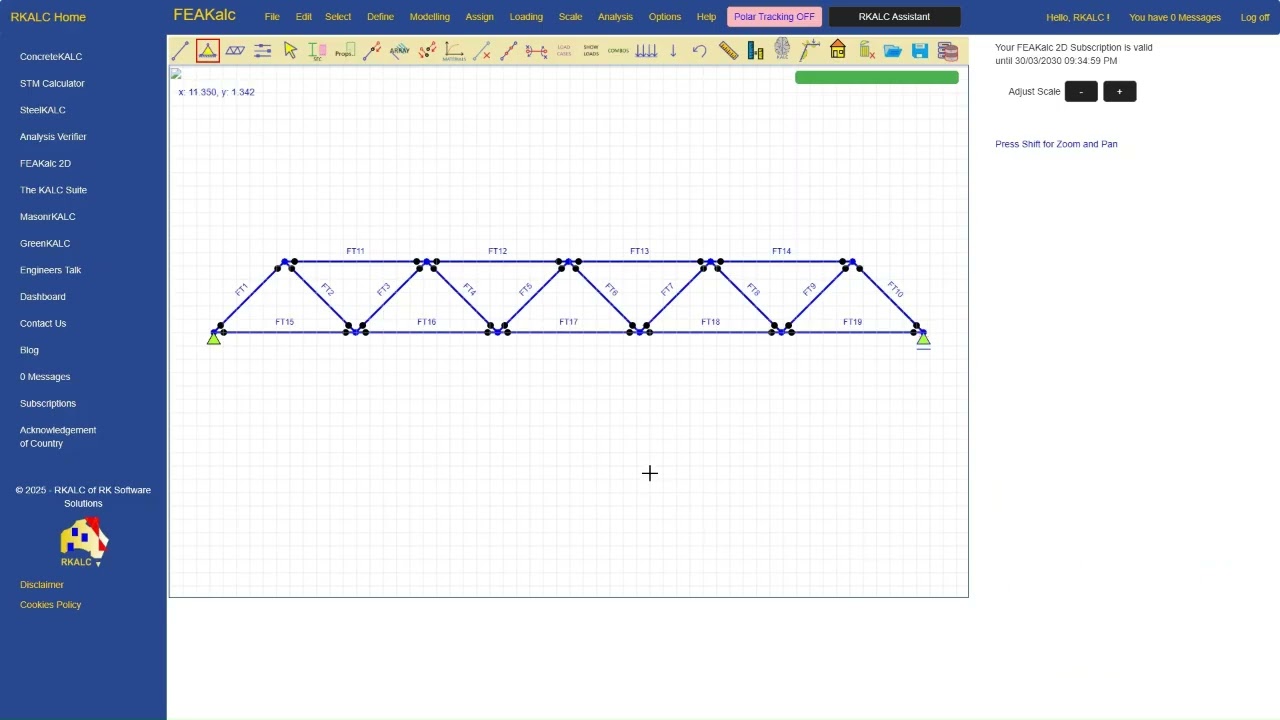
Task: Decrease scale with the minus button
Action: tap(1081, 92)
